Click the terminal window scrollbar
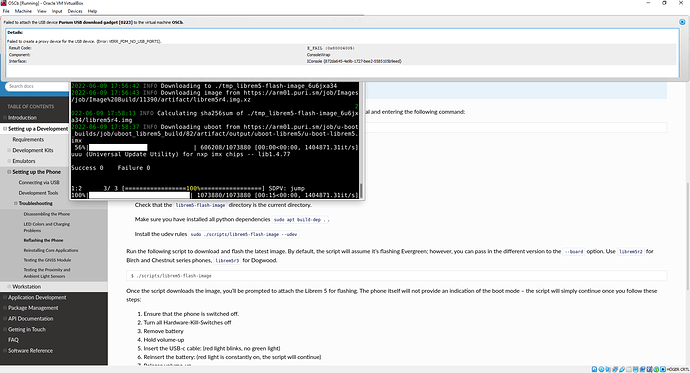 point(361,190)
